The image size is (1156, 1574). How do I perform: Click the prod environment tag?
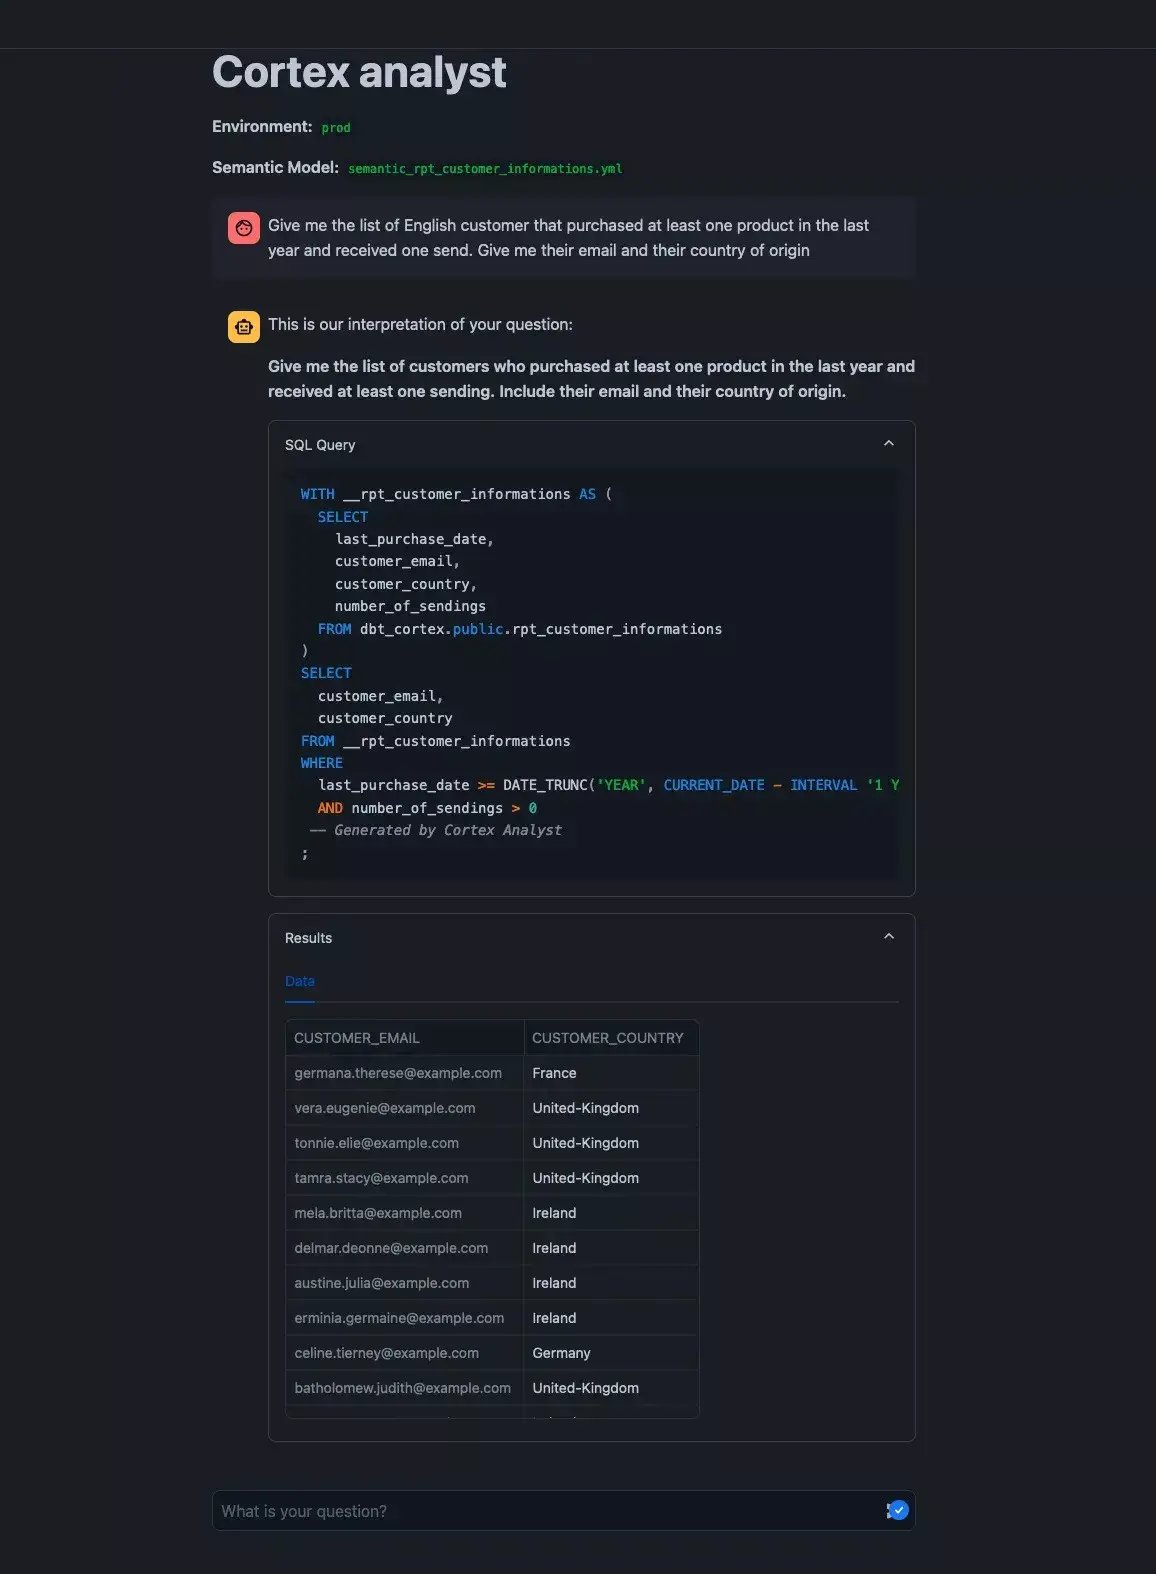click(336, 128)
